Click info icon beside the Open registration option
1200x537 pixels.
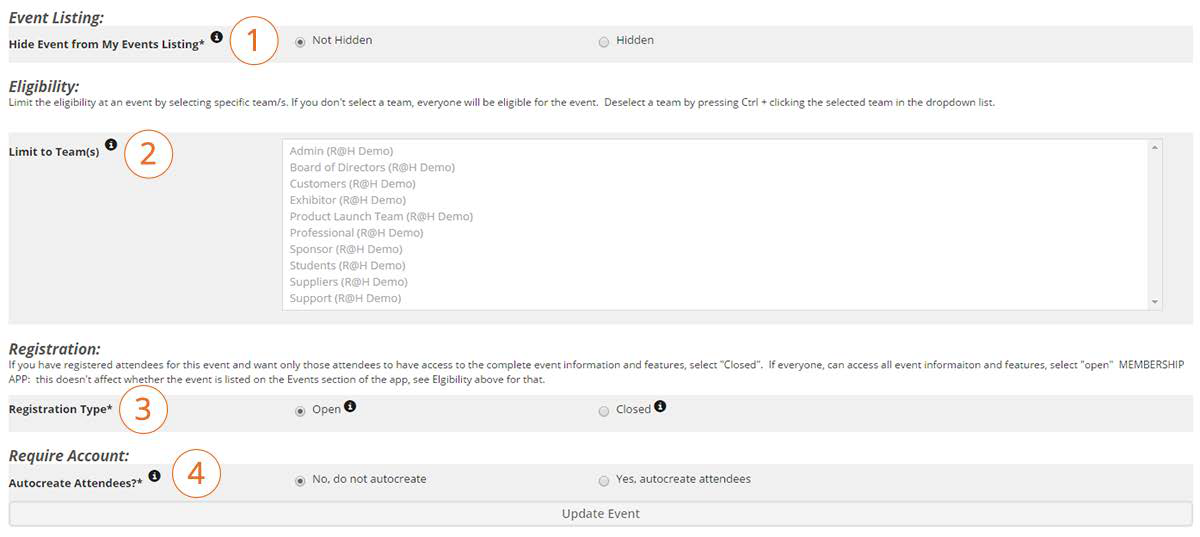coord(350,407)
